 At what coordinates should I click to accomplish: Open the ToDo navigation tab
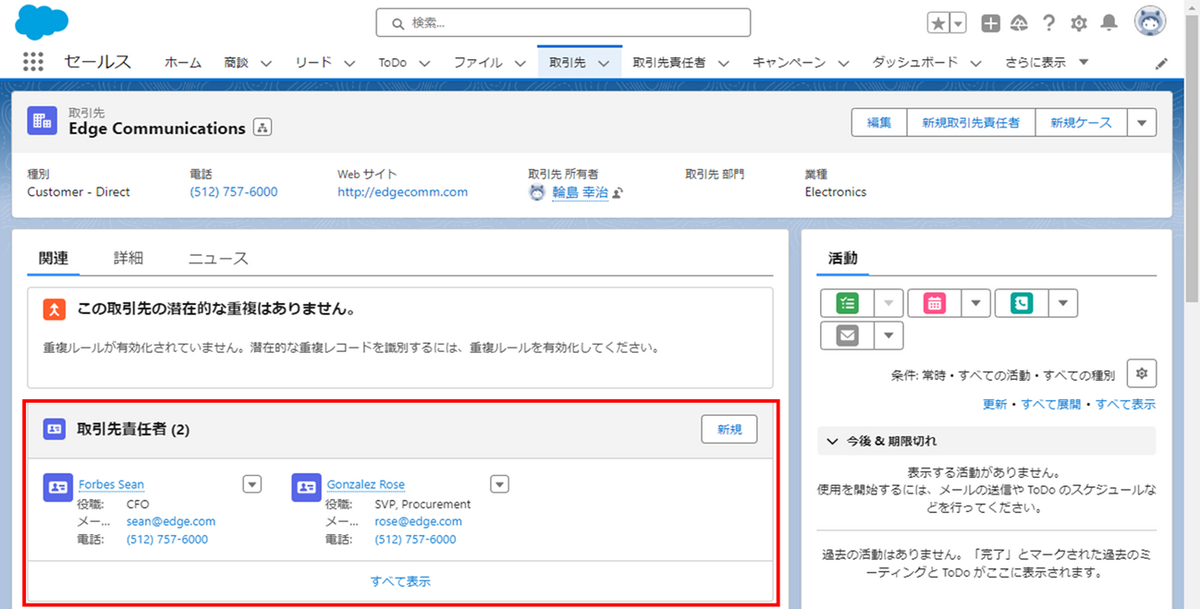coord(392,62)
